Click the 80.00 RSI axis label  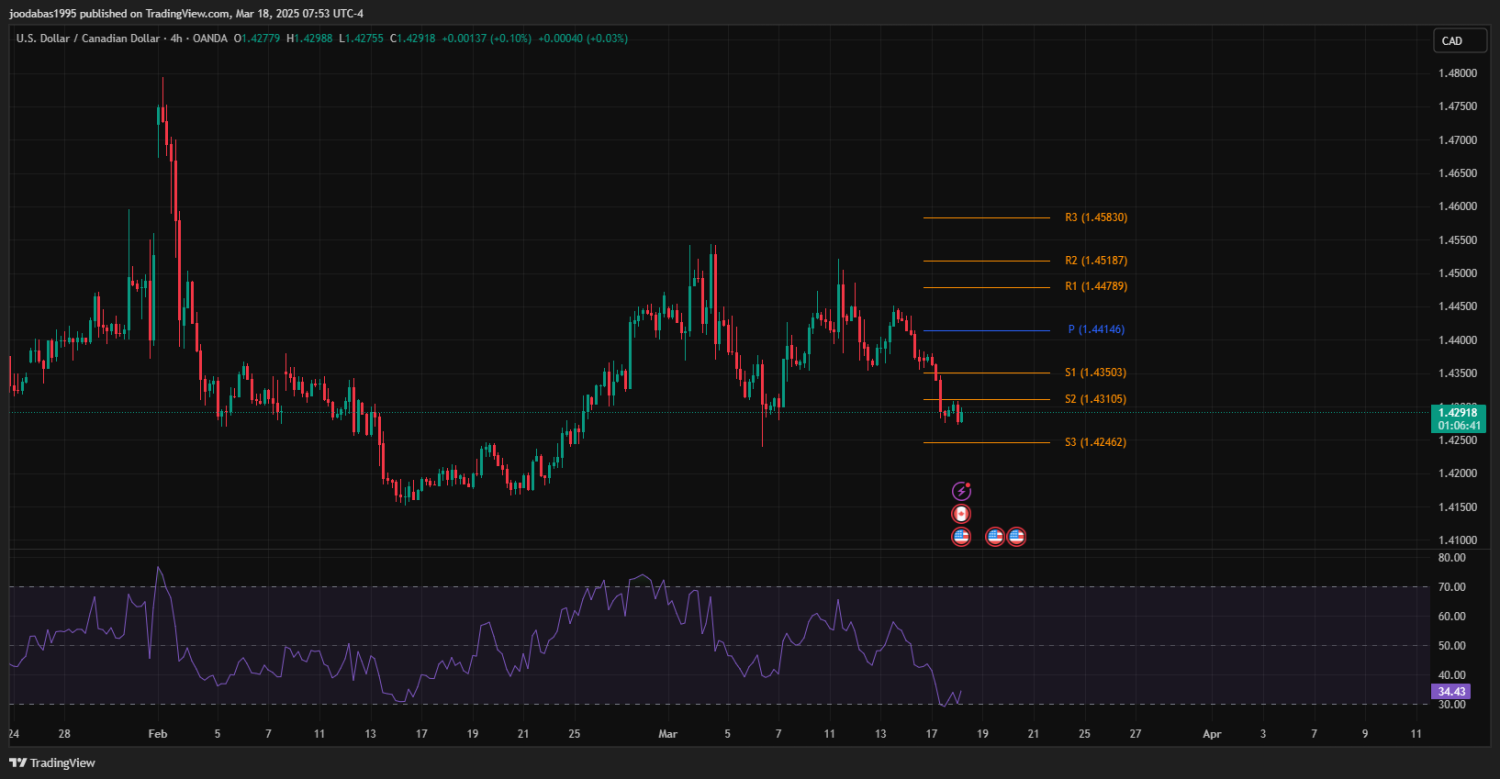pos(1451,557)
